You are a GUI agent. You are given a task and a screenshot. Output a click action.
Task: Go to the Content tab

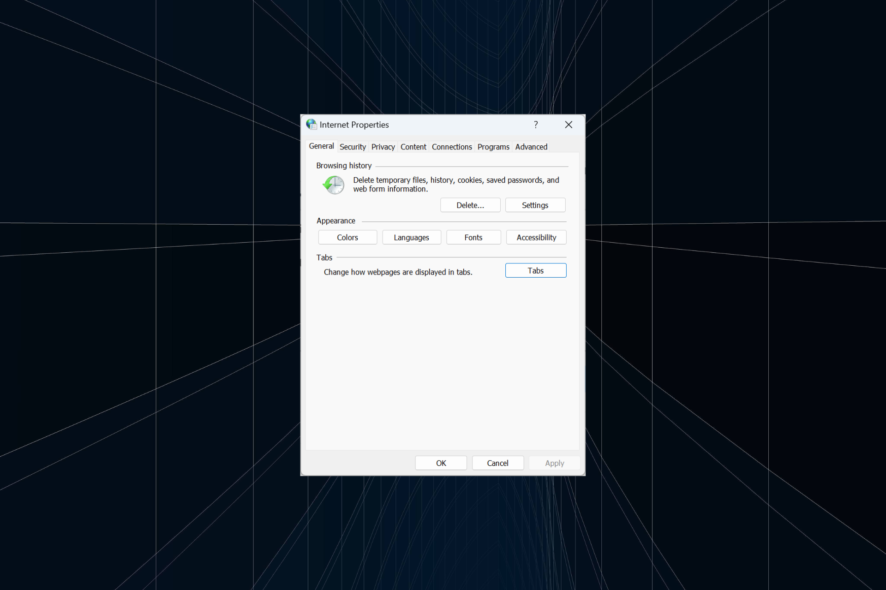pos(413,147)
